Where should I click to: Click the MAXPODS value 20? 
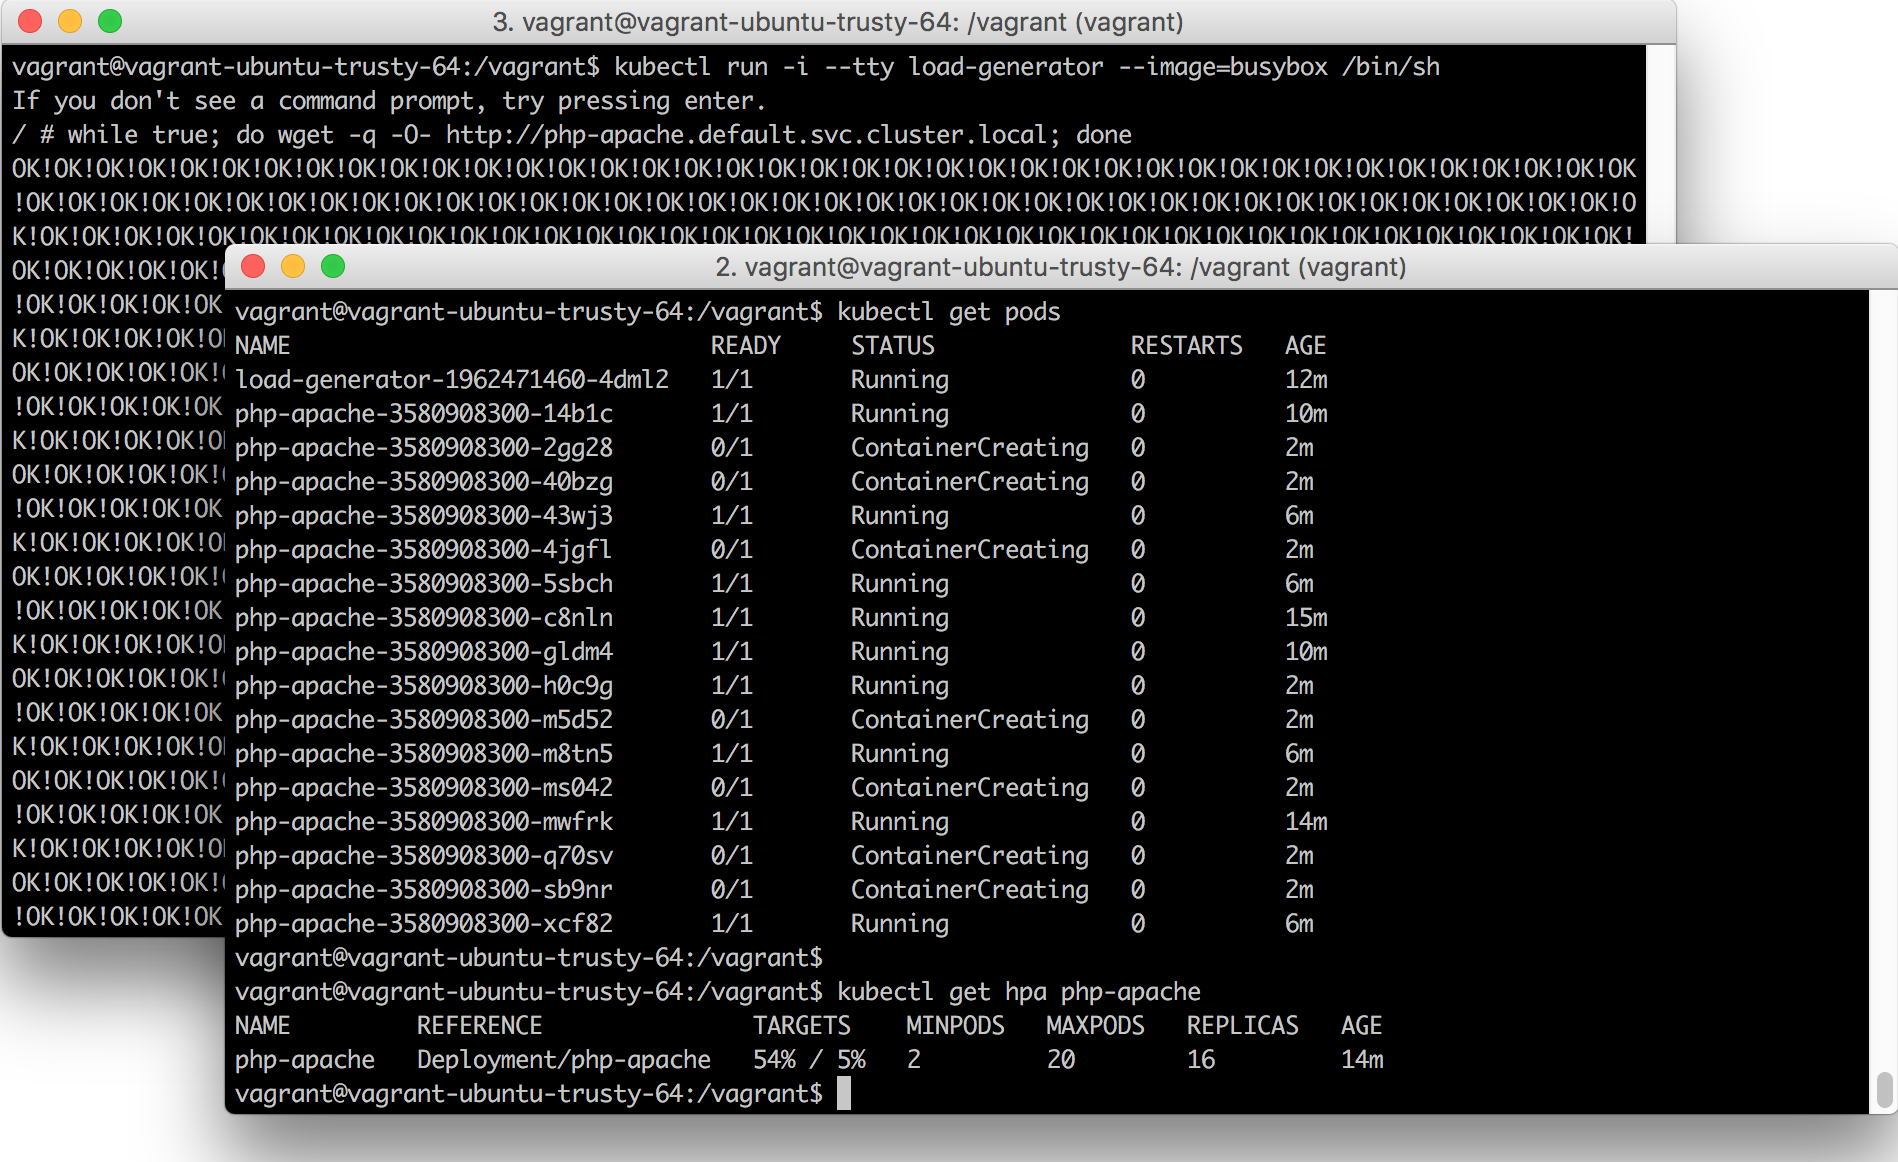coord(1061,1060)
